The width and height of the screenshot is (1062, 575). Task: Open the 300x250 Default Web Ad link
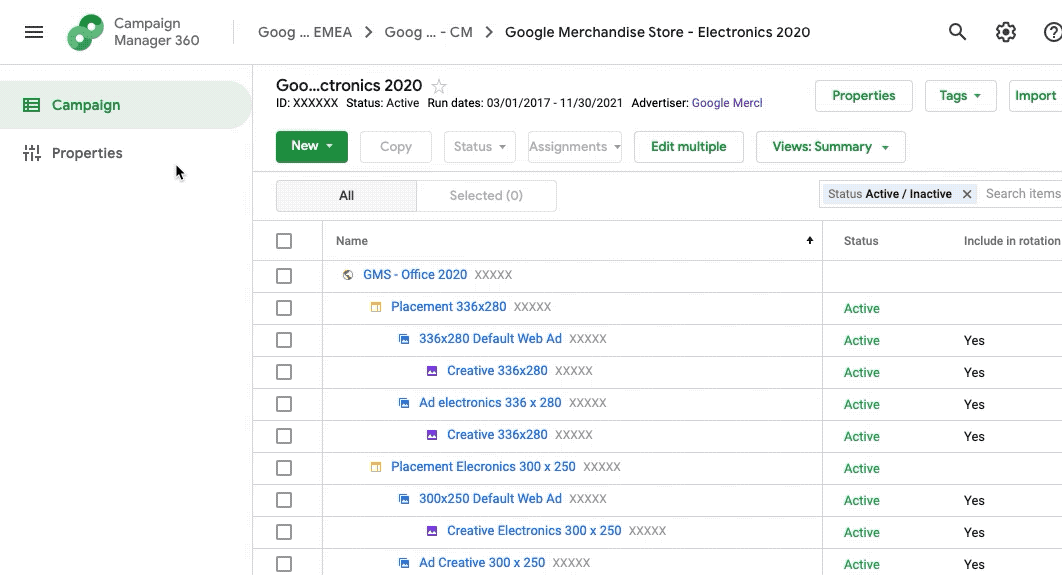490,499
